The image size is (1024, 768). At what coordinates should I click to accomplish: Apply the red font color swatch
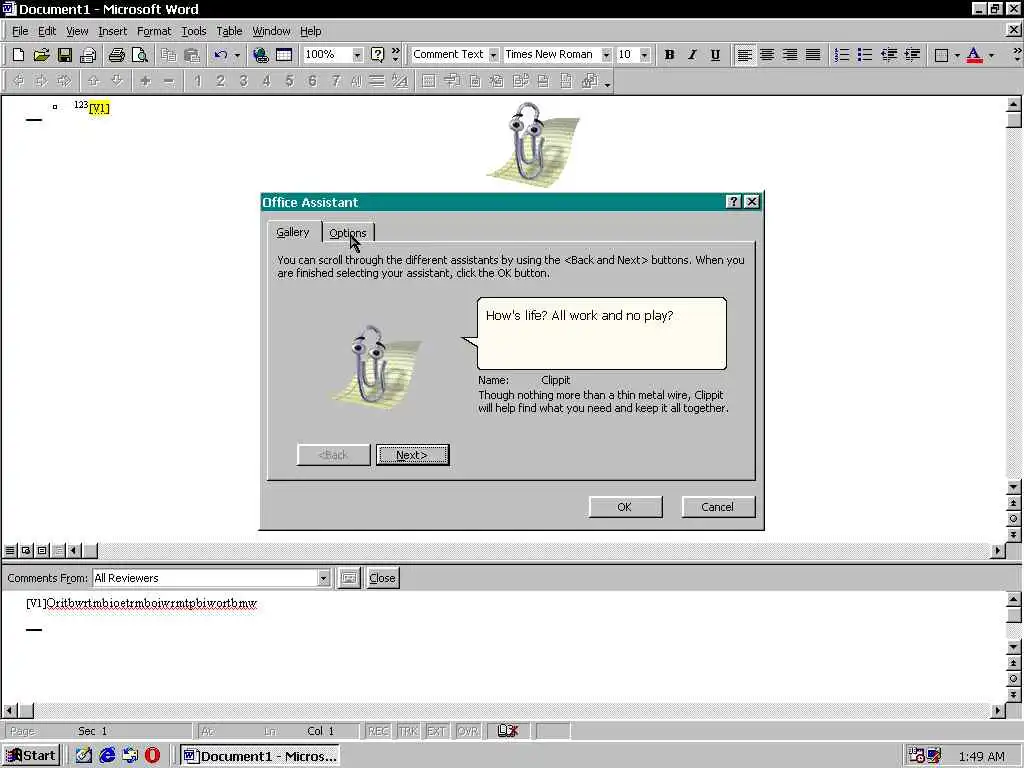click(x=974, y=55)
